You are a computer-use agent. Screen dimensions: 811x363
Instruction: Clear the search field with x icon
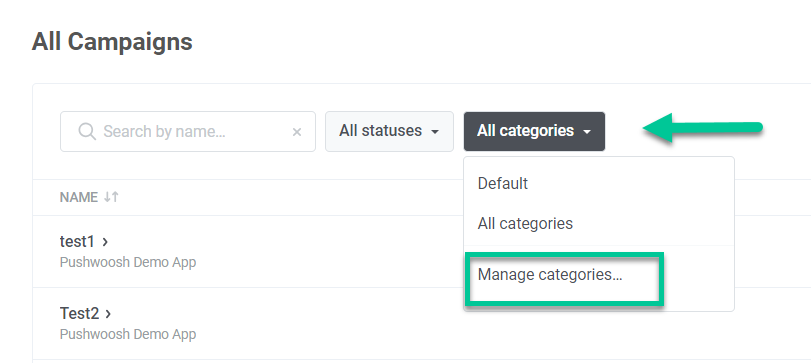tap(297, 132)
